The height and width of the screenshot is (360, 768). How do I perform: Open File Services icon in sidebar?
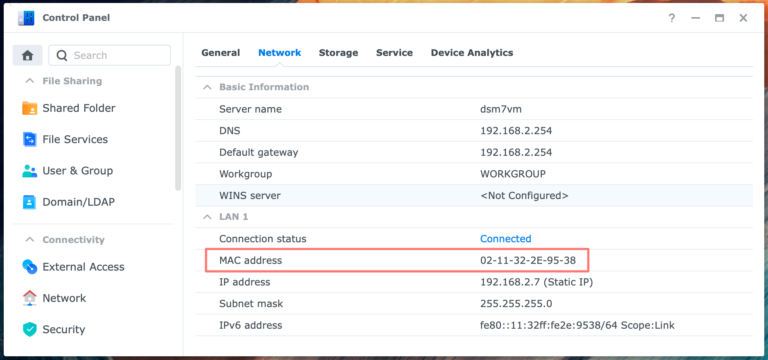(x=29, y=140)
